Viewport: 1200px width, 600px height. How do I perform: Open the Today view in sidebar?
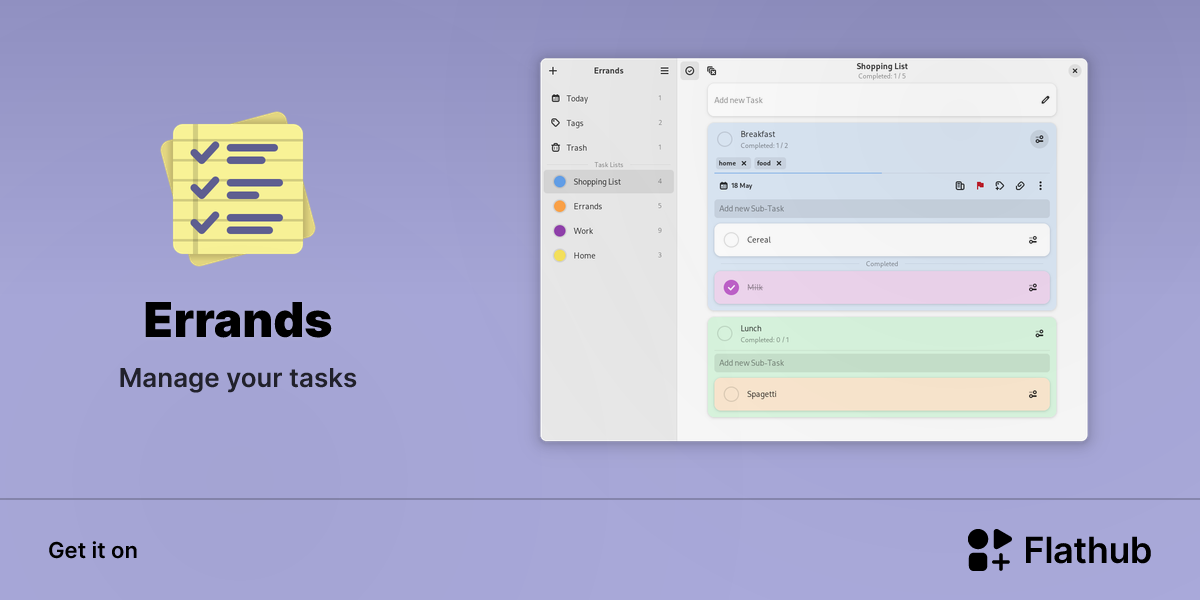tap(608, 98)
